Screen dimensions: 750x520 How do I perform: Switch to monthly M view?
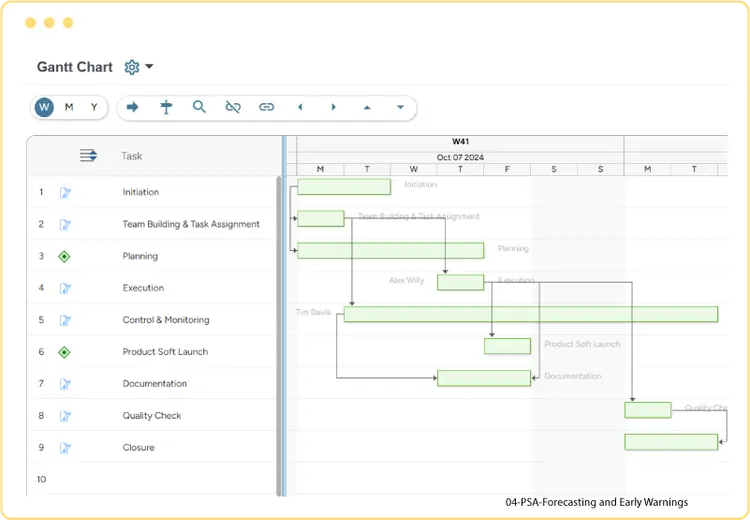point(69,107)
